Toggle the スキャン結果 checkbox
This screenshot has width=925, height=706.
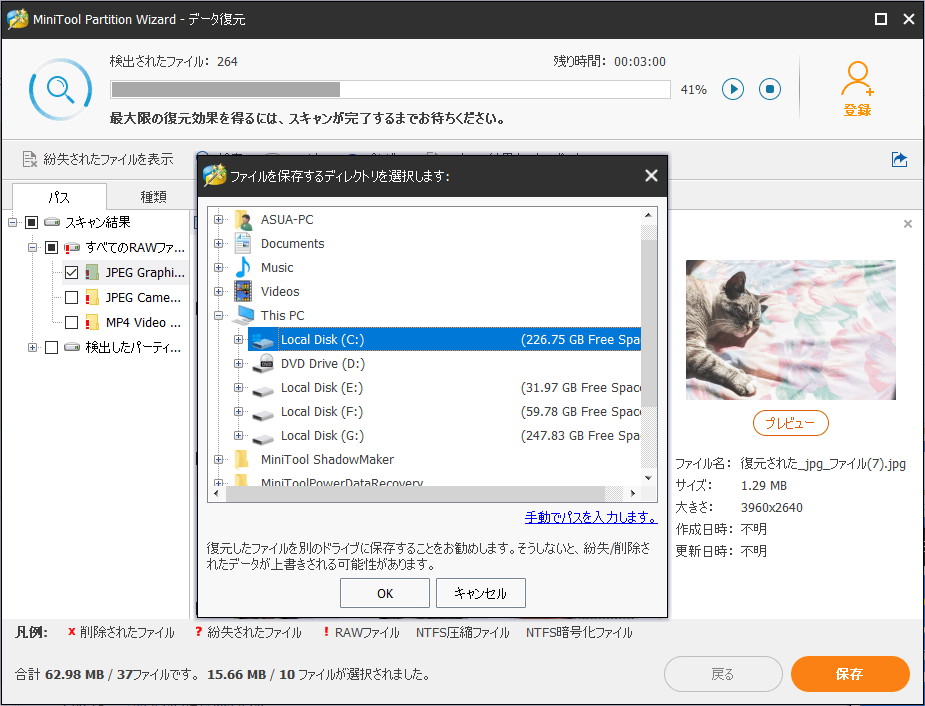click(32, 222)
